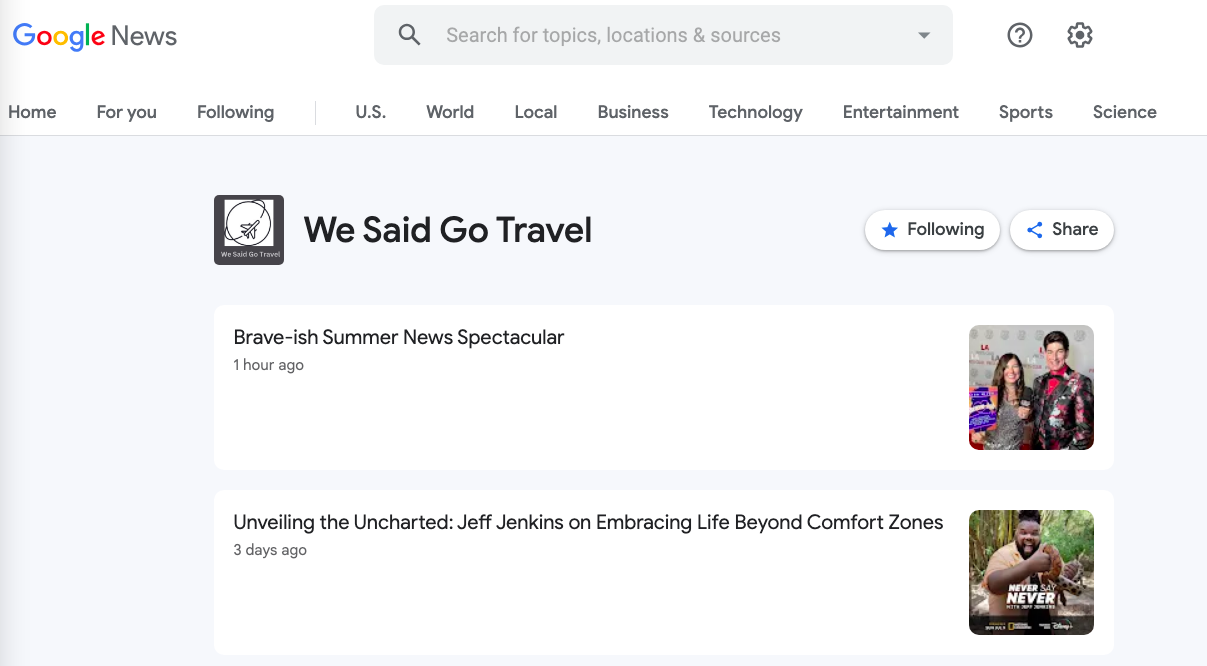Click the search magnifier icon
1207x666 pixels.
point(409,35)
